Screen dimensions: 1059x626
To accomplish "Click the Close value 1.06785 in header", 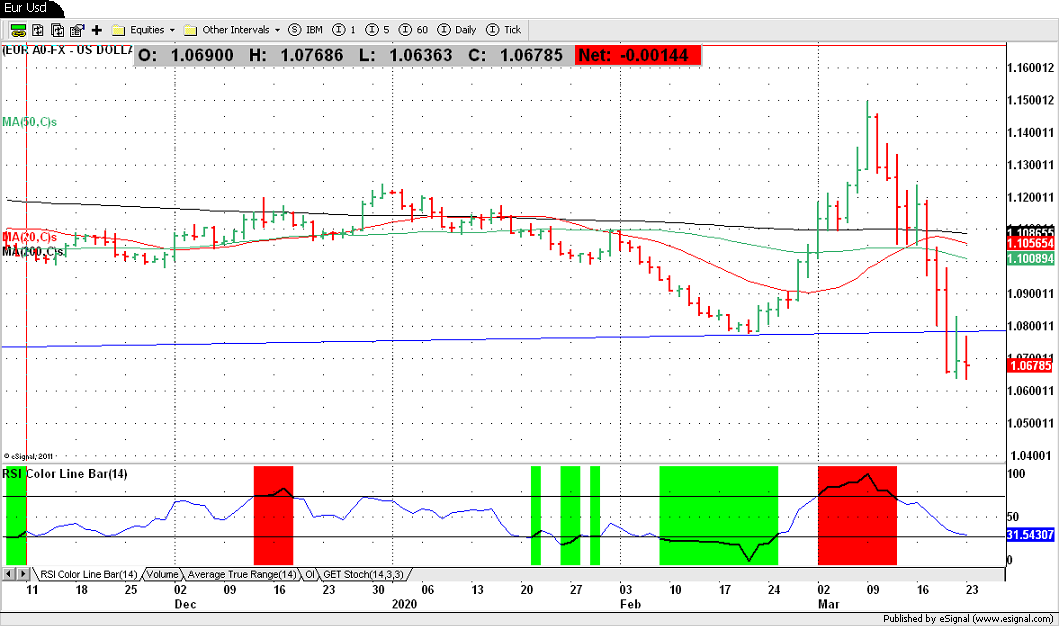I will pos(532,55).
